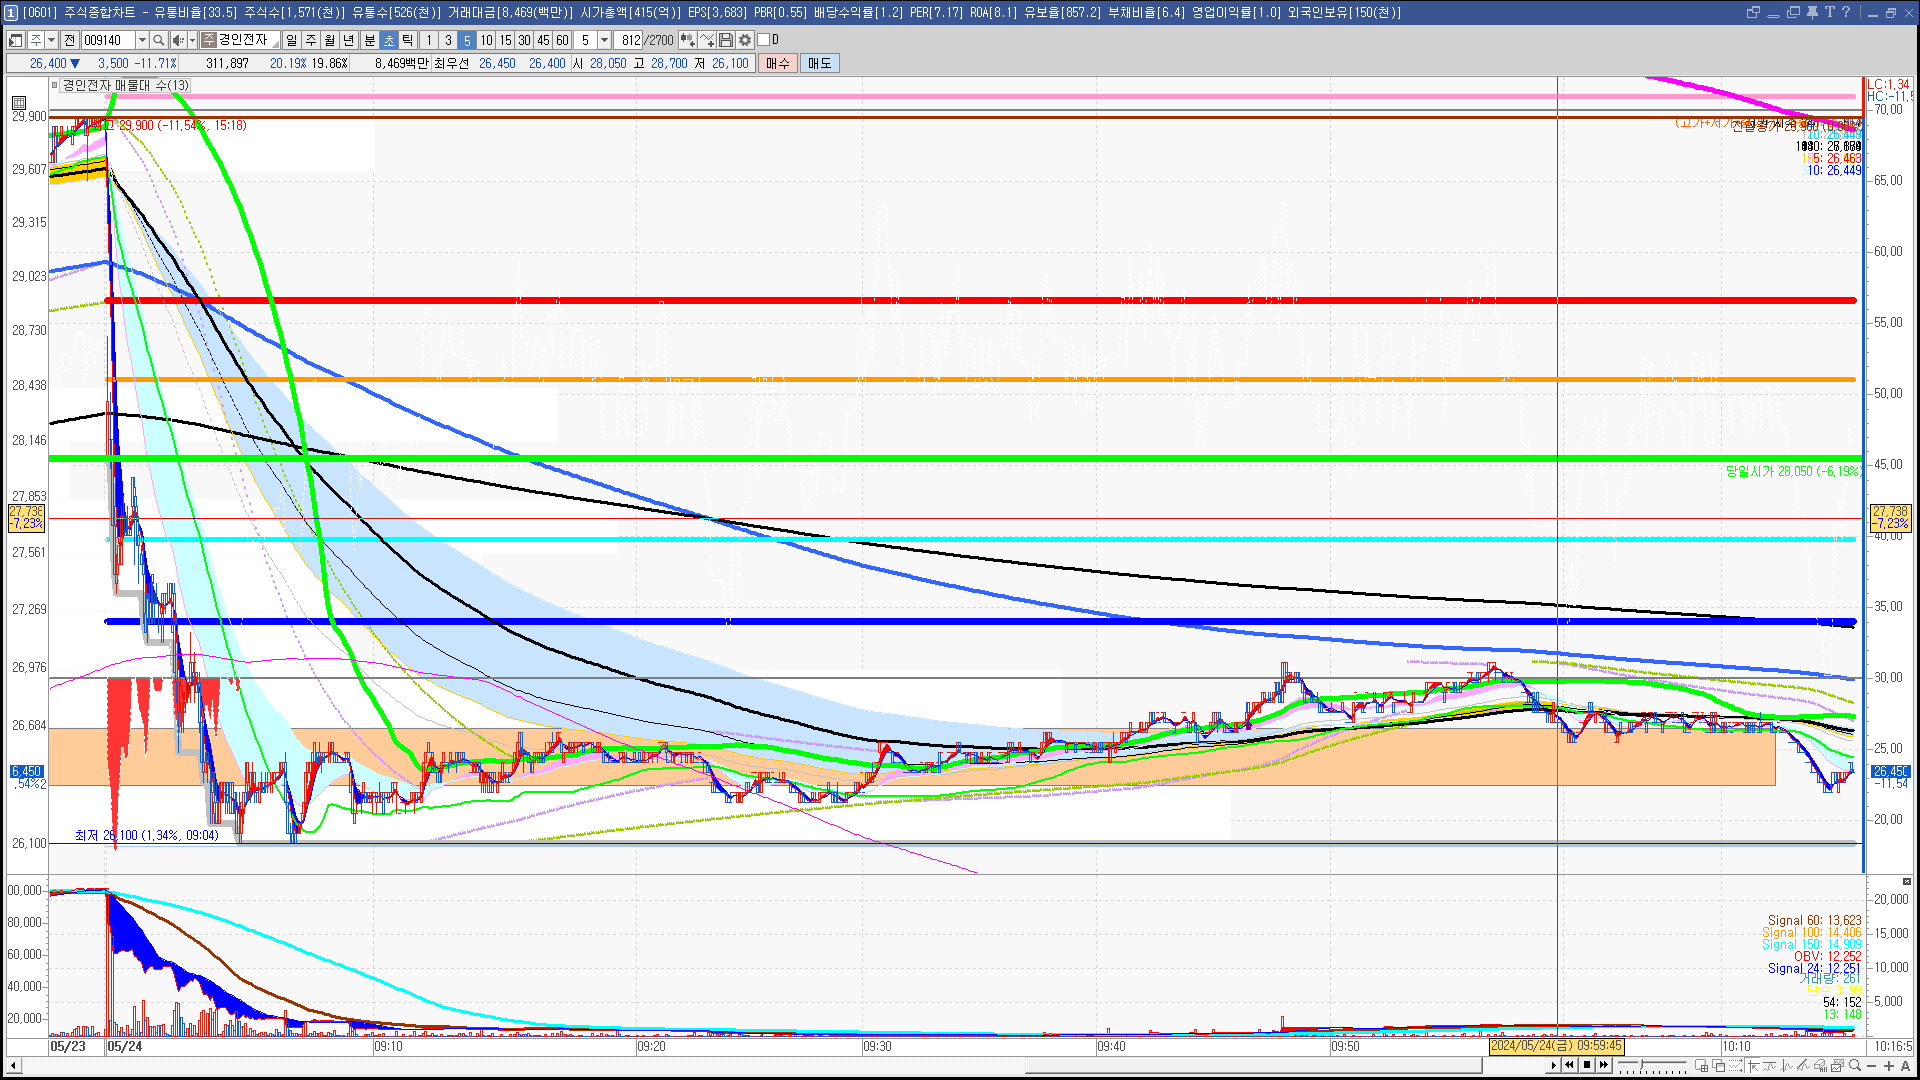Click the minus zoom-out icon at bottom
The height and width of the screenshot is (1080, 1920).
[1872, 1066]
